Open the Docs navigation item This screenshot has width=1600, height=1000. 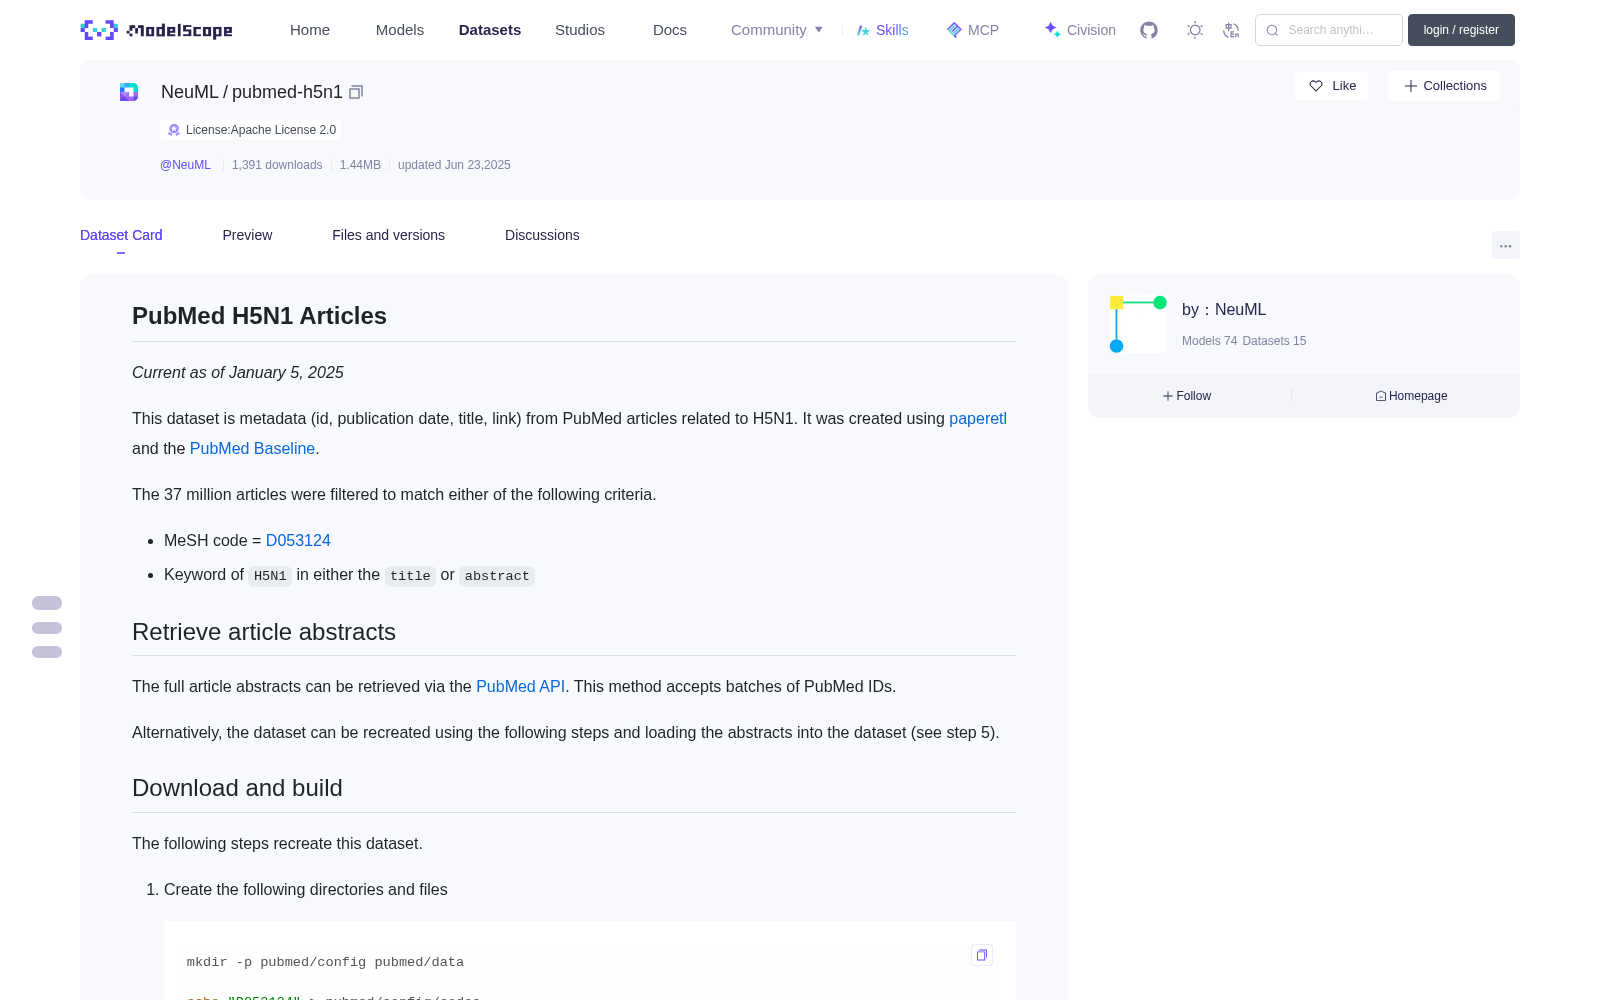670,30
